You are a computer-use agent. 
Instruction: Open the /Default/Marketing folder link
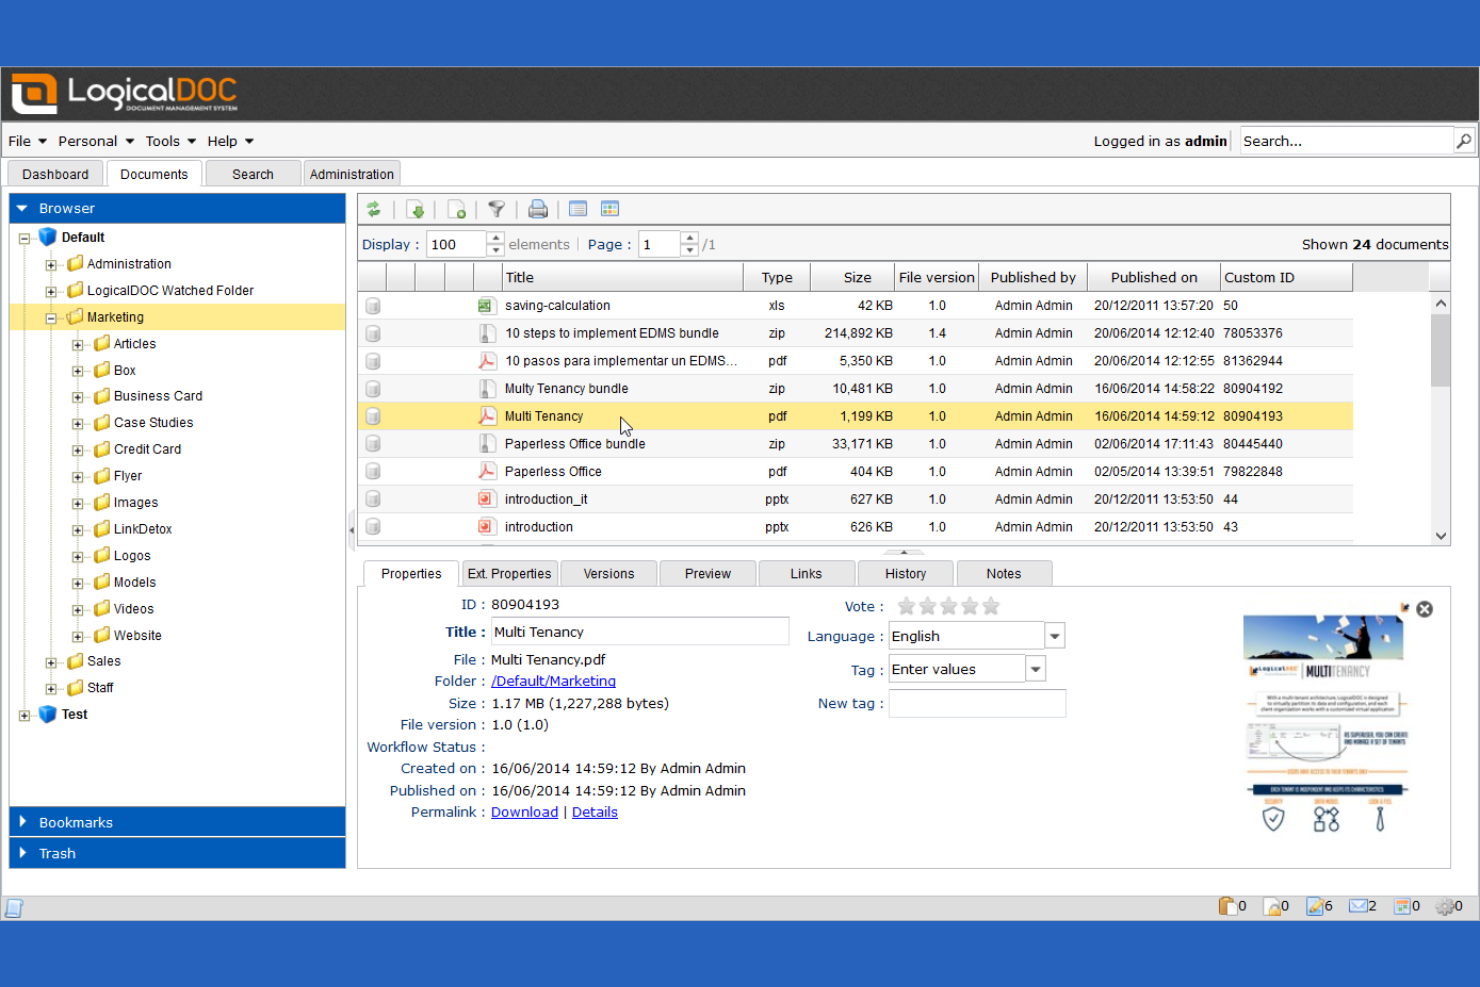click(x=553, y=681)
